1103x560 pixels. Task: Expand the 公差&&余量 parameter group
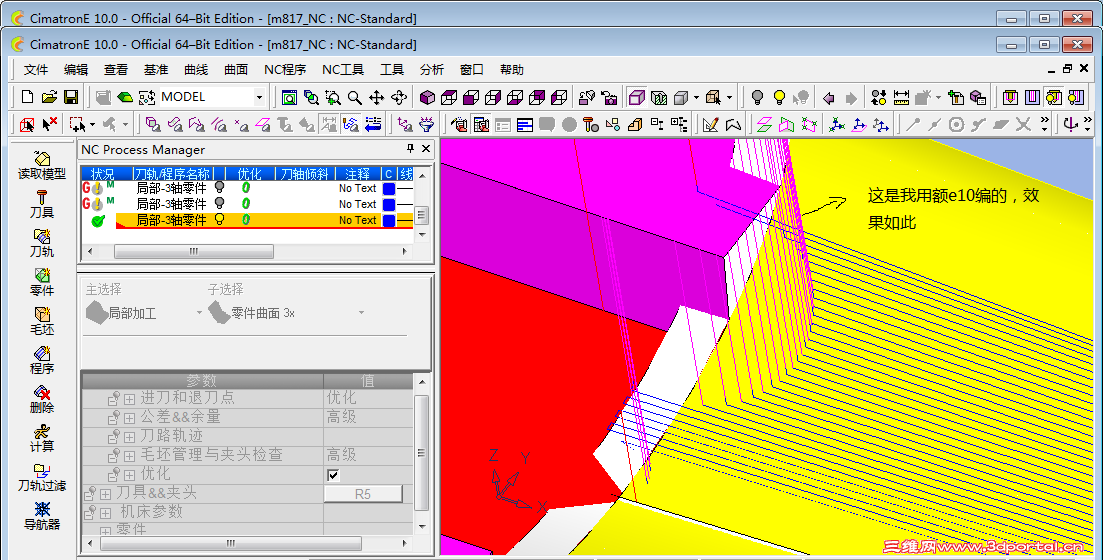(129, 418)
